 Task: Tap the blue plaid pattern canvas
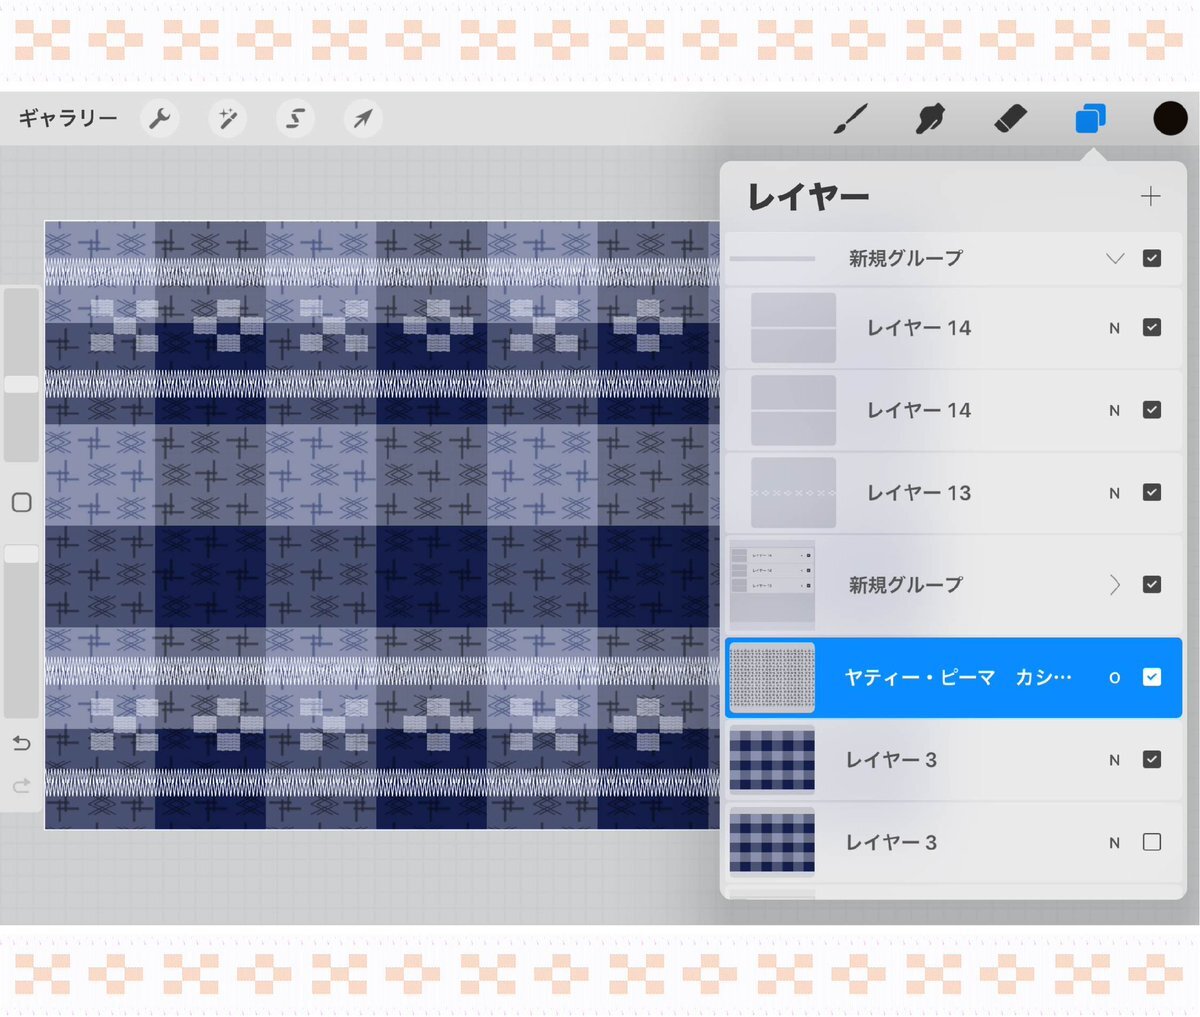coord(382,525)
